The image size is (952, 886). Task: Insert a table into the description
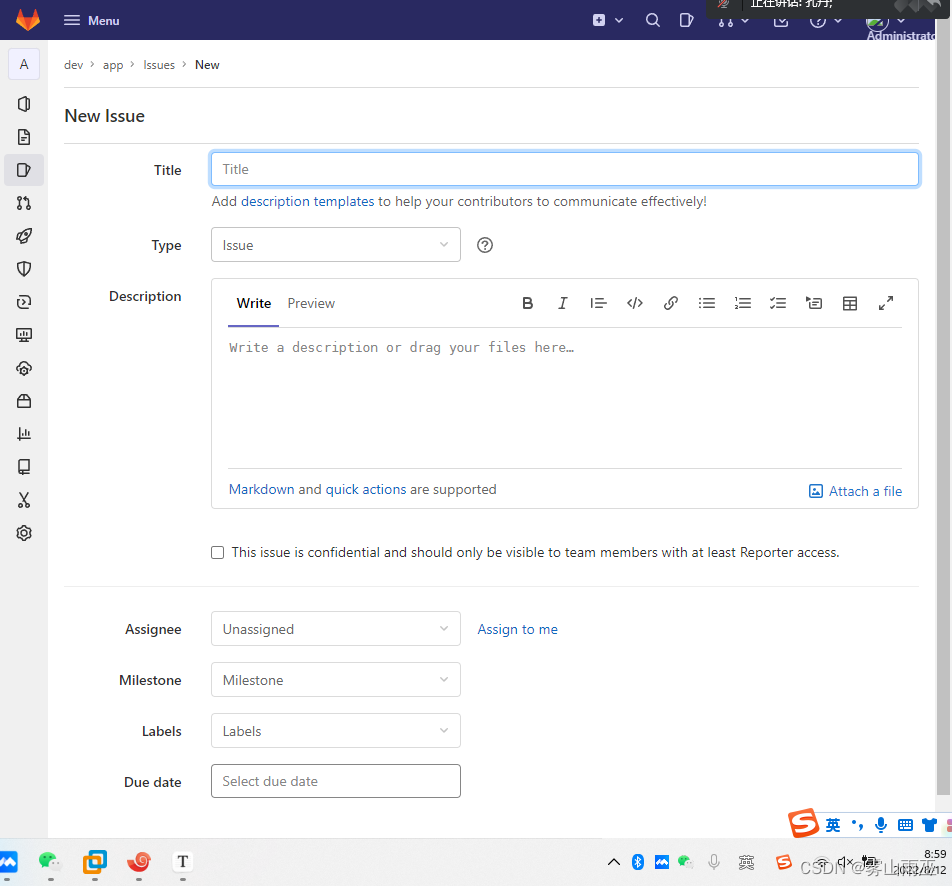[x=849, y=303]
